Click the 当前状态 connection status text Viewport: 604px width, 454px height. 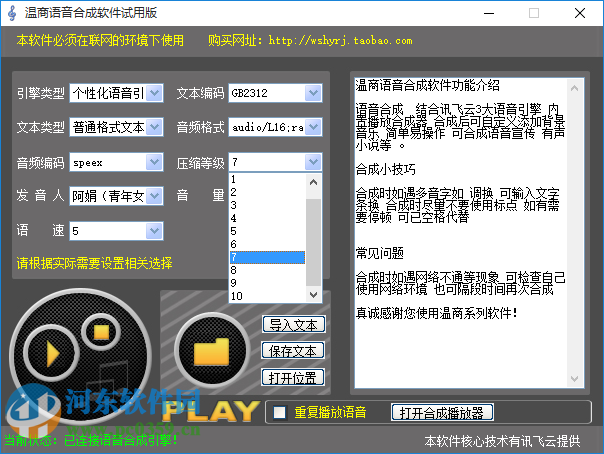[91, 441]
